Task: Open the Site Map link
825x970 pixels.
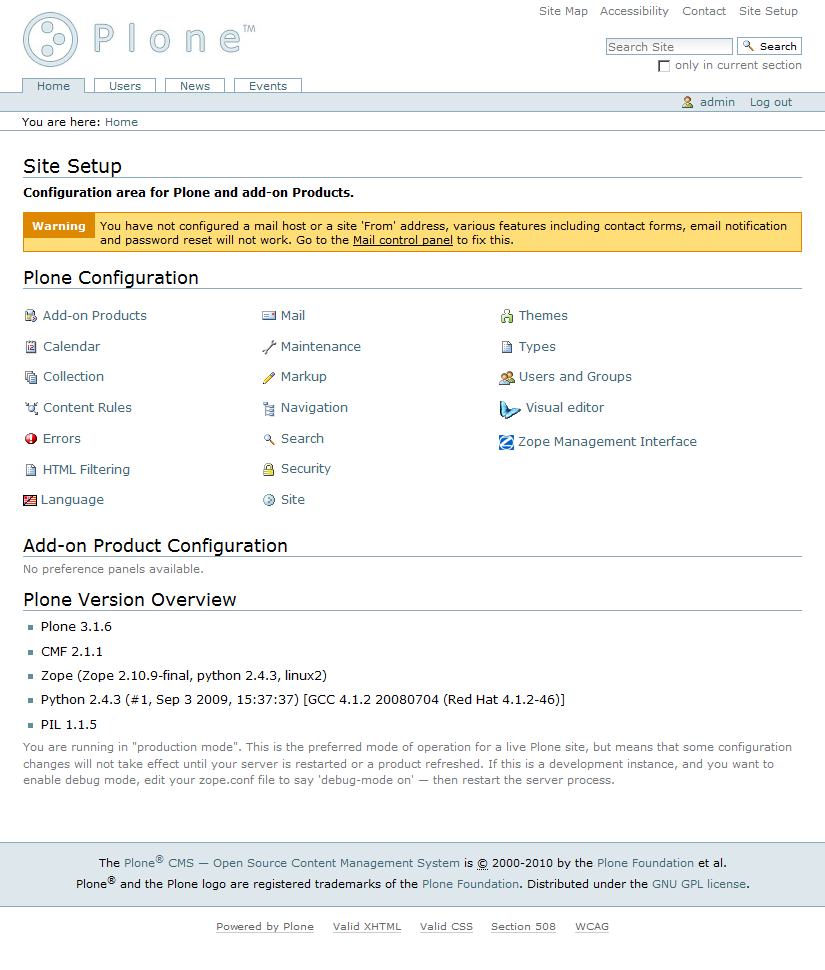Action: tap(563, 11)
